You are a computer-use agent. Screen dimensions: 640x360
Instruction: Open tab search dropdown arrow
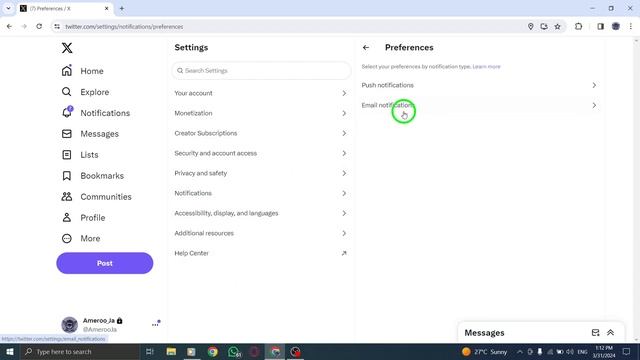tap(8, 8)
